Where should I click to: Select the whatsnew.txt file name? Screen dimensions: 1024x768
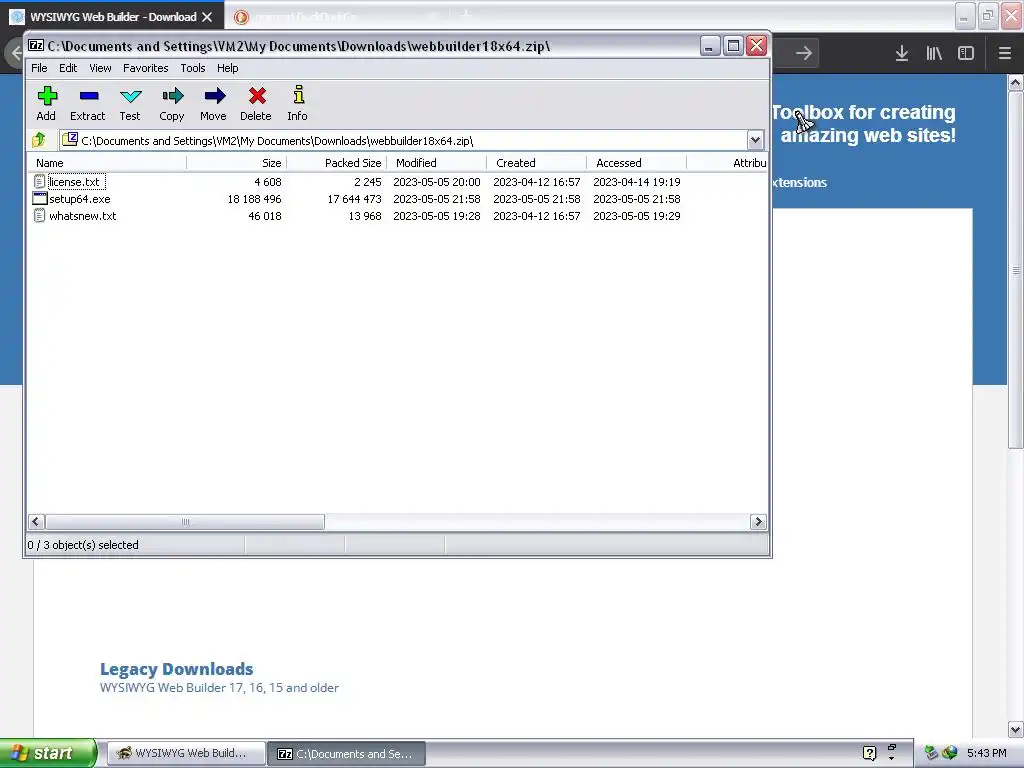click(82, 216)
